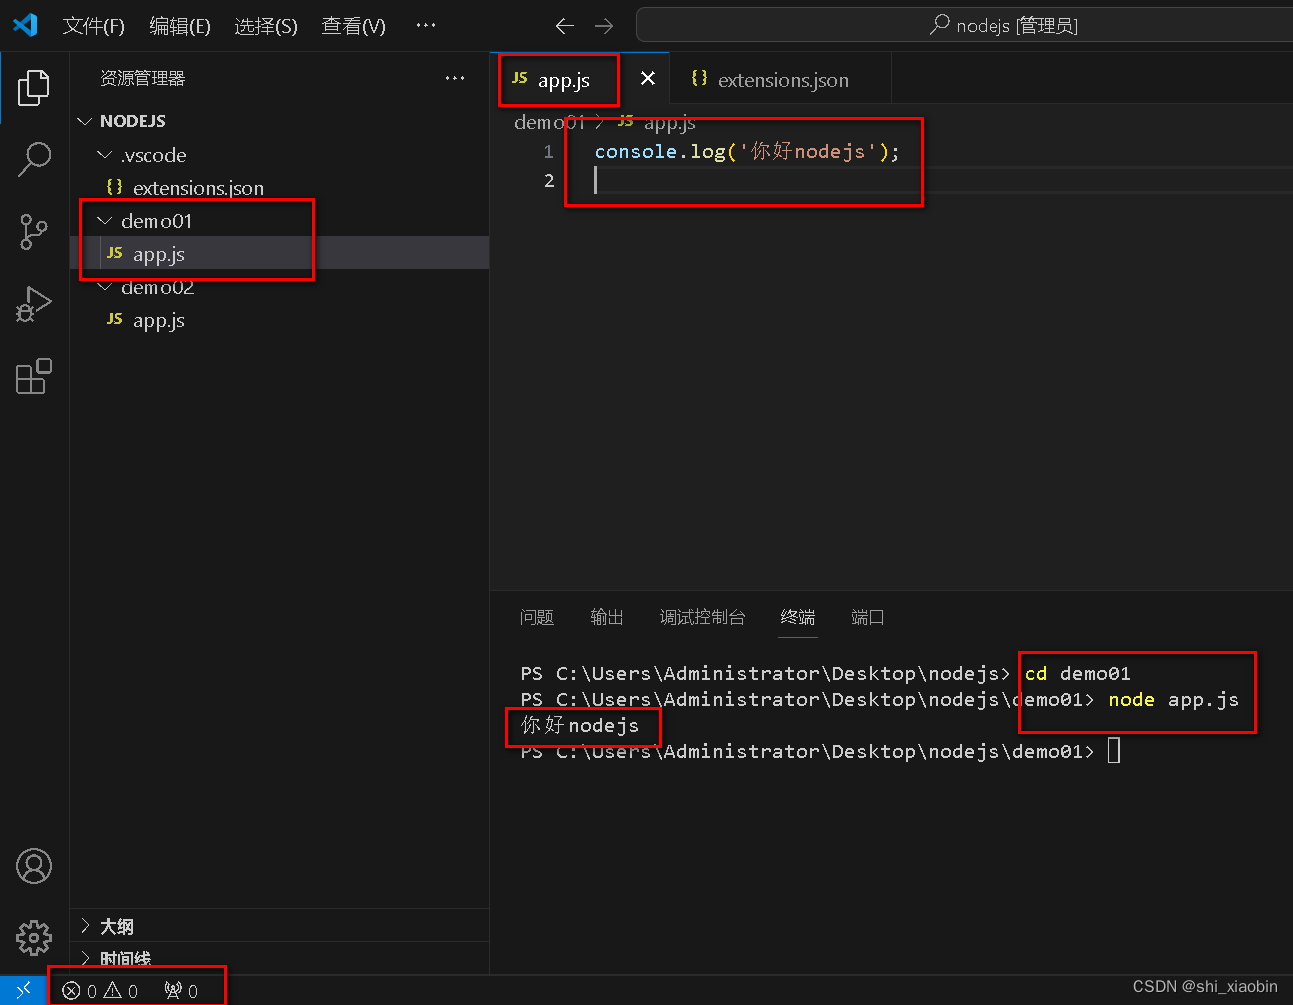Image resolution: width=1293 pixels, height=1005 pixels.
Task: Click demo01 in the breadcrumb
Action: pyautogui.click(x=549, y=122)
